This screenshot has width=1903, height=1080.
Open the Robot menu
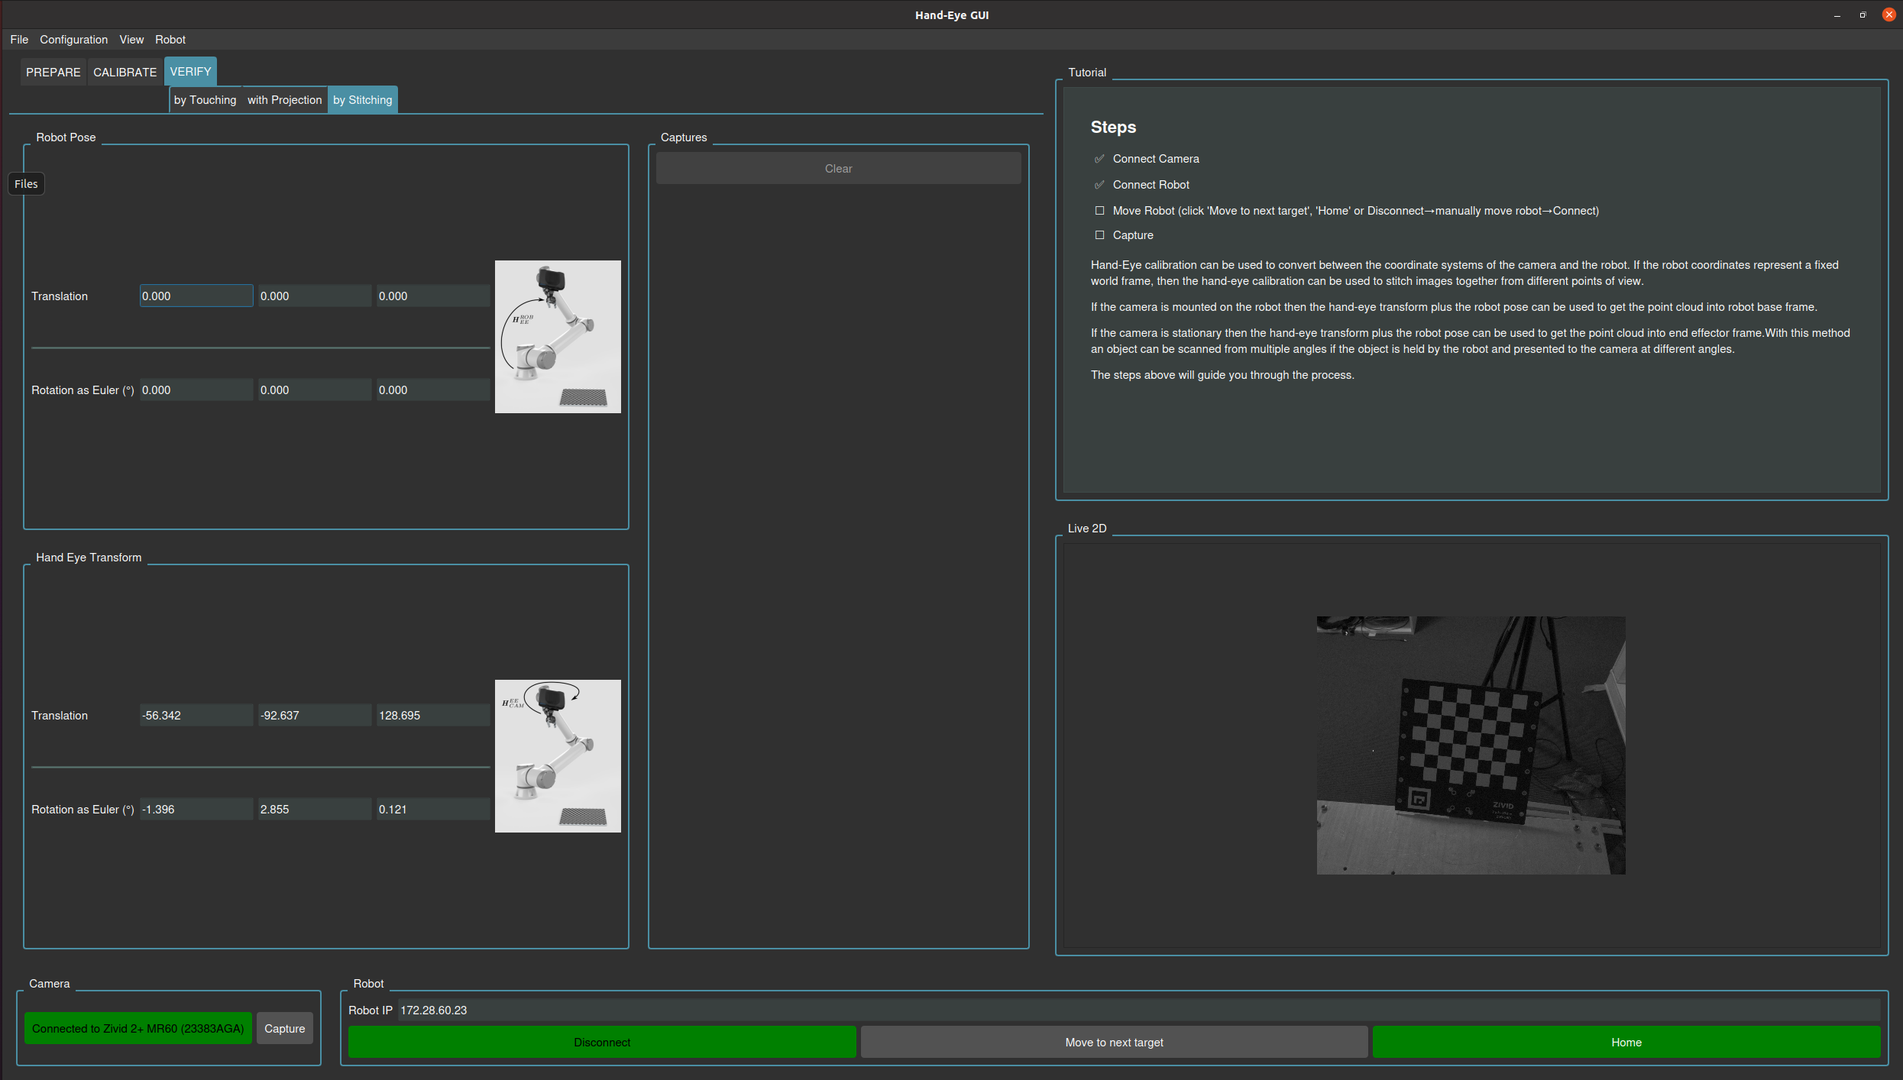170,40
